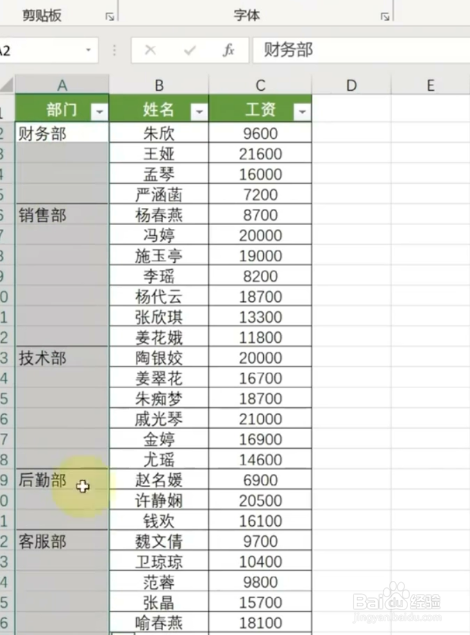Select salary cell 20500
Viewport: 470px width, 635px height.
(x=260, y=499)
